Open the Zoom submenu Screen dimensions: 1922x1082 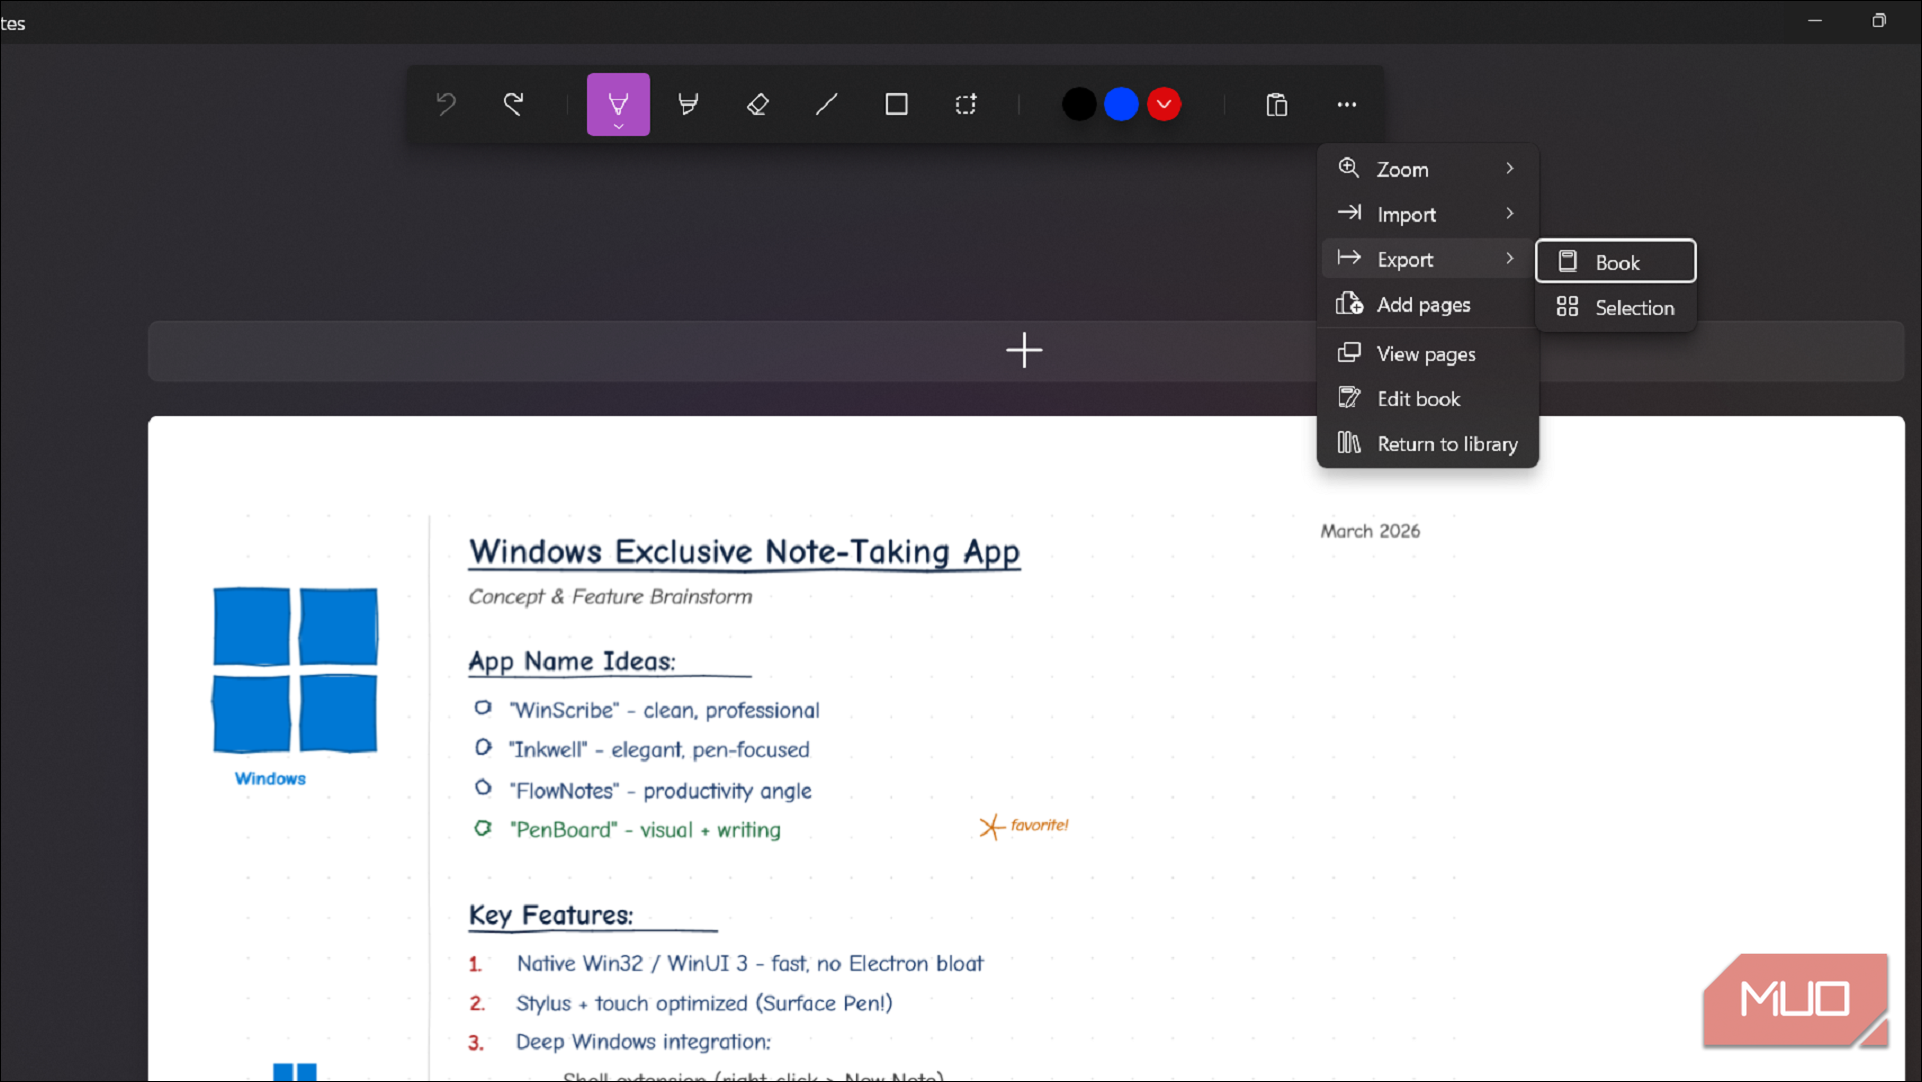(x=1427, y=169)
